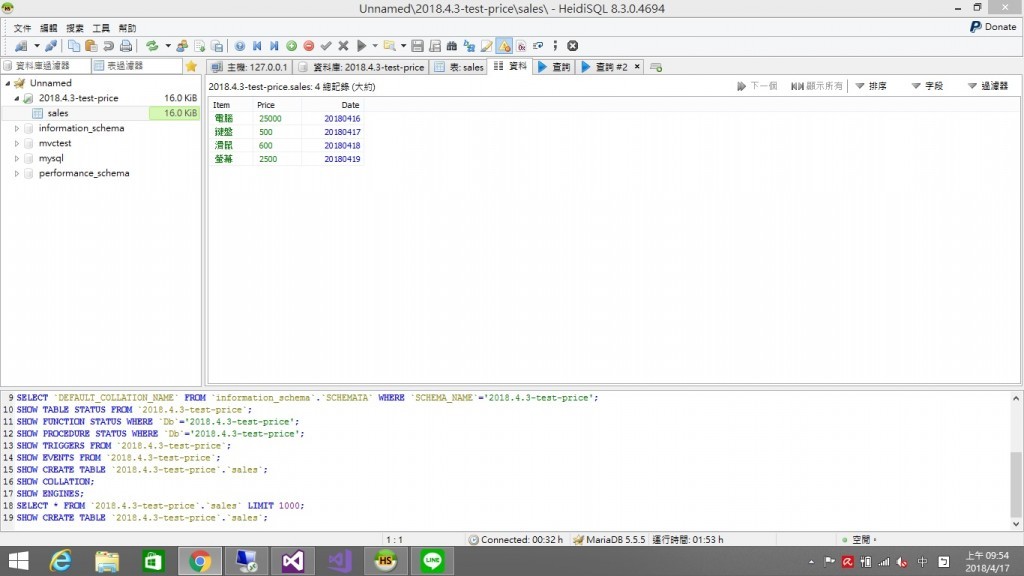Screen dimensions: 1024x576
Task: Toggle the stop-on-errors warning icon
Action: point(504,46)
